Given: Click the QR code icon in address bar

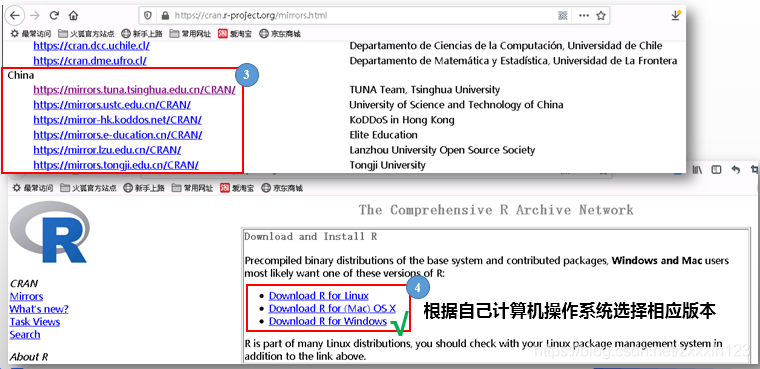Looking at the screenshot, I should [x=562, y=16].
